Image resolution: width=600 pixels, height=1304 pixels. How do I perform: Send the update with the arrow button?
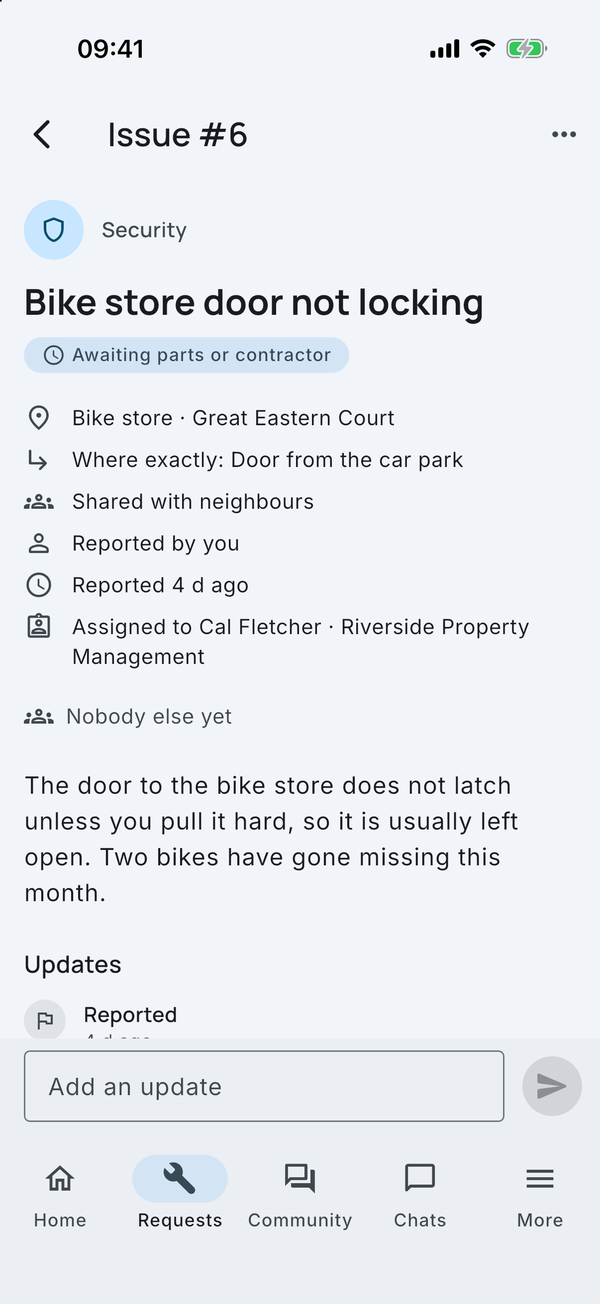552,1086
